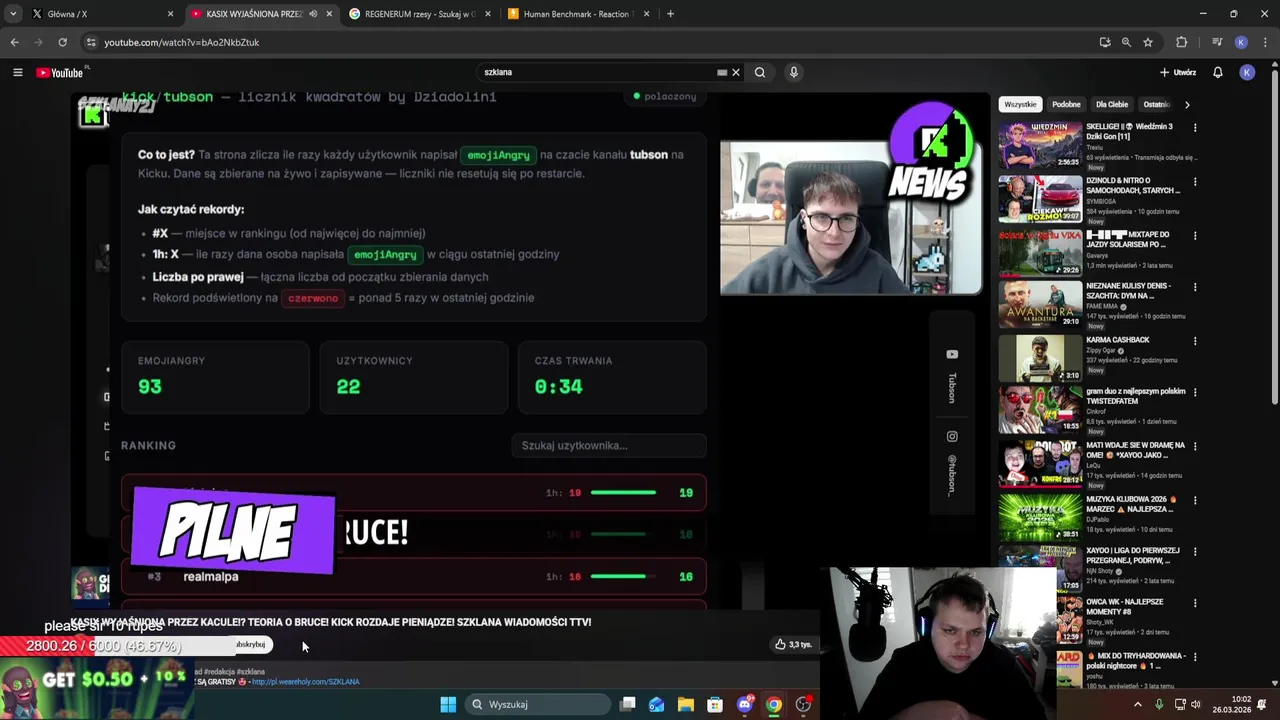Screen dimensions: 1280x720
Task: Open Discord from the taskbar
Action: click(744, 704)
